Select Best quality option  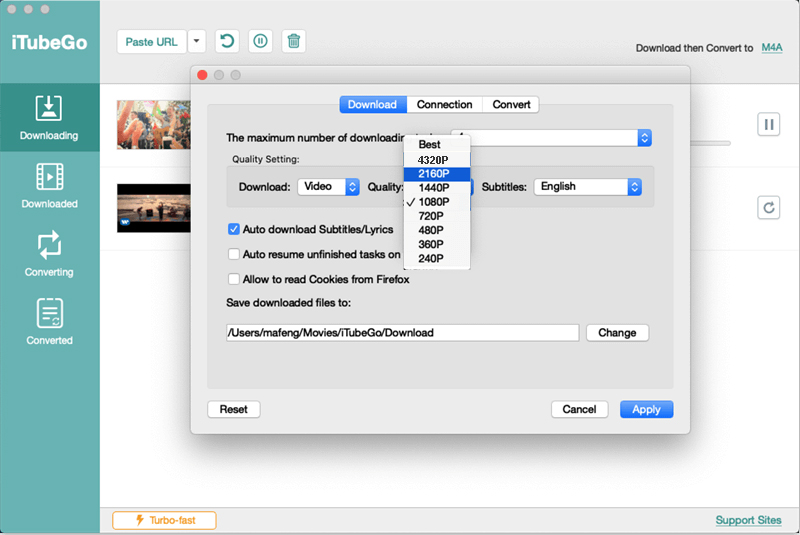point(437,145)
